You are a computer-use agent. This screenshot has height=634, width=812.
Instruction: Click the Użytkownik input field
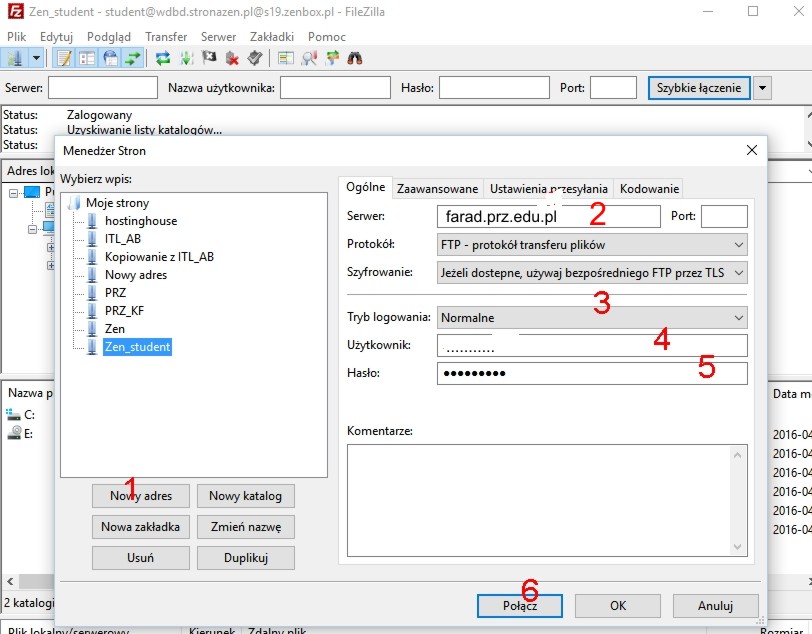592,345
